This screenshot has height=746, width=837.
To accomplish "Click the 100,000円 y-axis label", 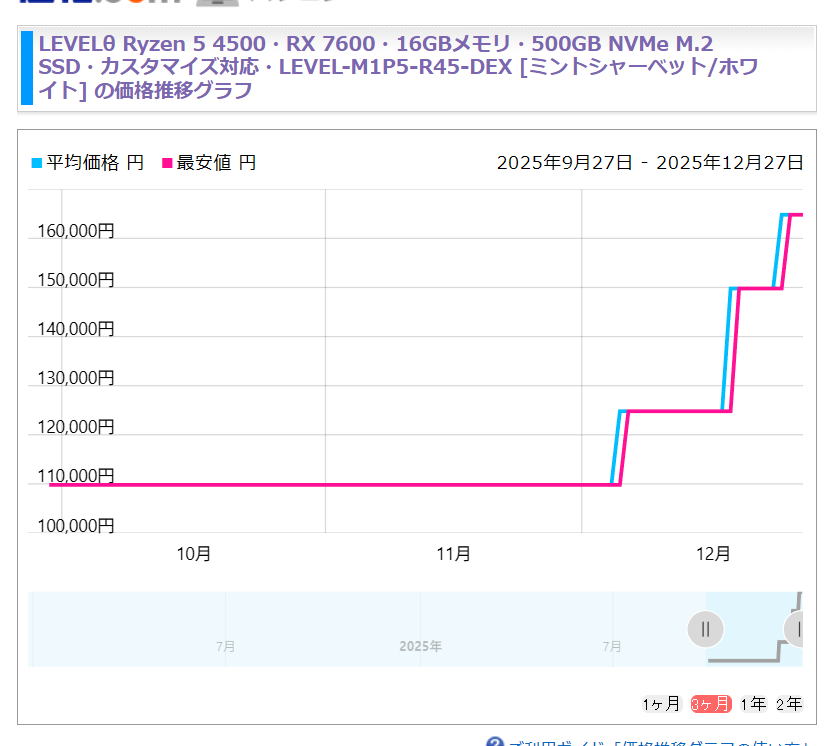I will pos(75,525).
